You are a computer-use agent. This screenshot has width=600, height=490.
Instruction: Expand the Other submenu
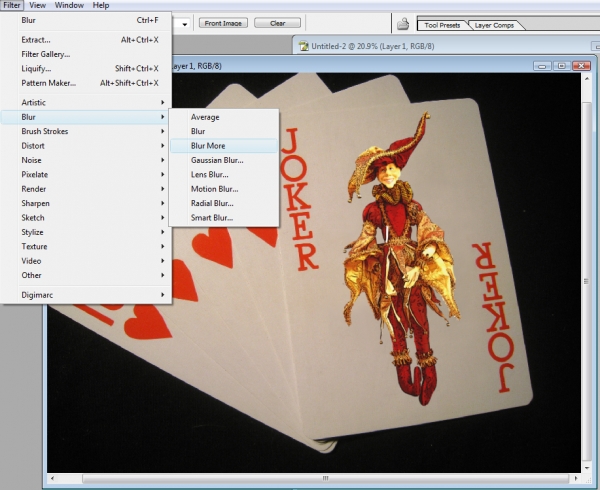86,275
